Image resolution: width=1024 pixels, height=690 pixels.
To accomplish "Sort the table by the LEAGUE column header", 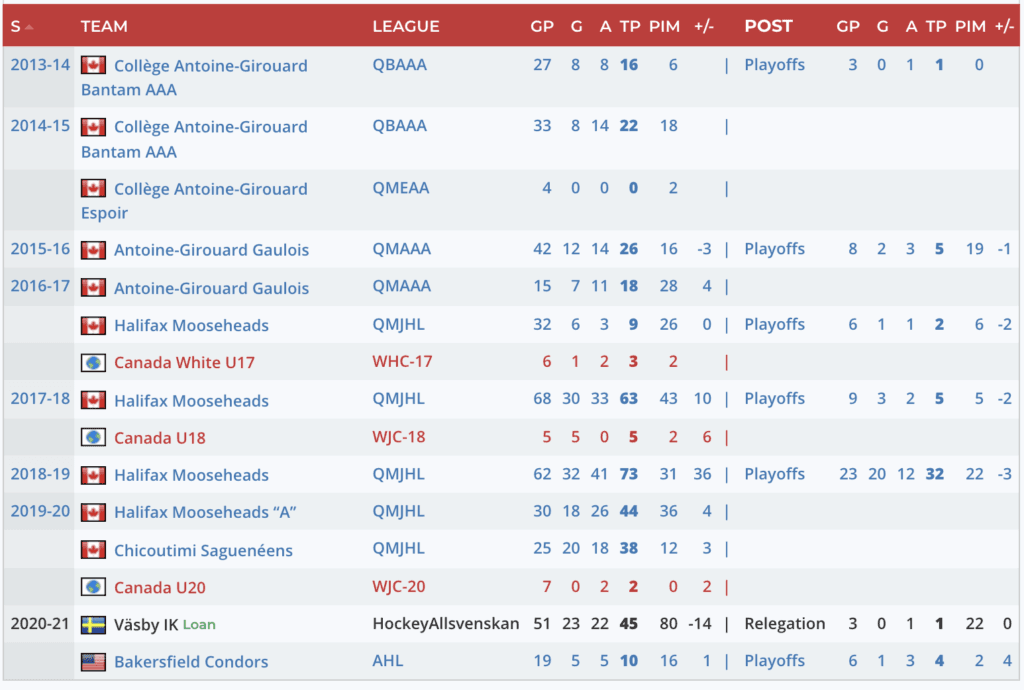I will [x=405, y=26].
